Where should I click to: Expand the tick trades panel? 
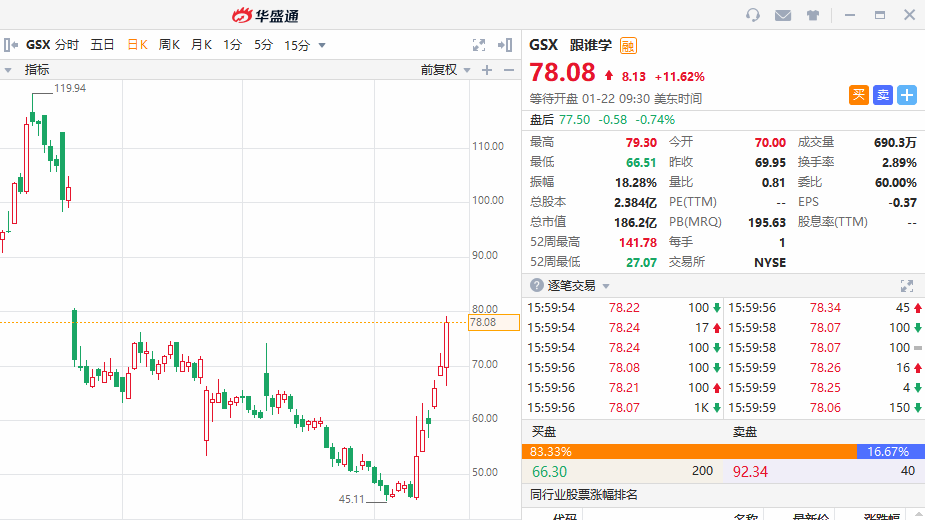tap(907, 286)
